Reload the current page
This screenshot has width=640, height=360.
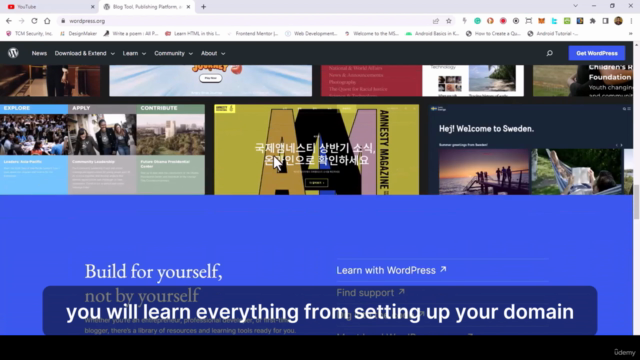34,21
